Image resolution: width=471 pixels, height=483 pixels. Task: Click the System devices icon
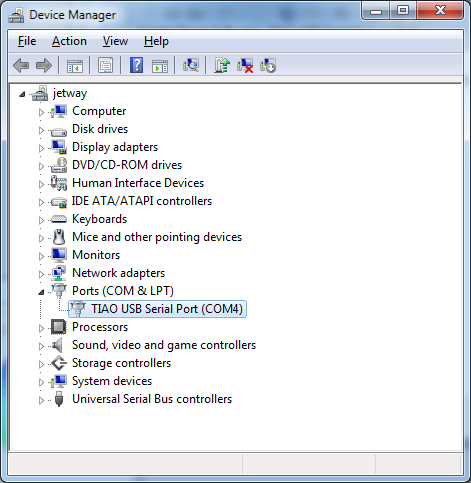pyautogui.click(x=59, y=381)
